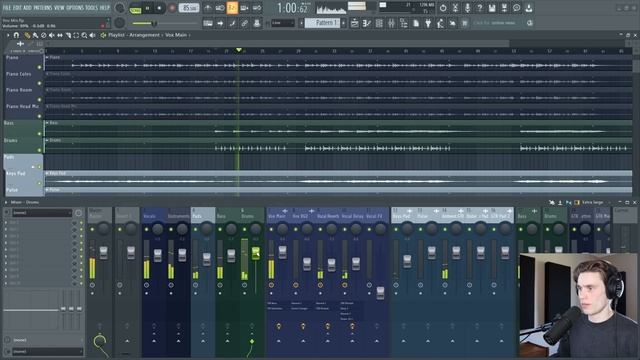Open the FILE menu
The image size is (640, 360).
(x=7, y=8)
